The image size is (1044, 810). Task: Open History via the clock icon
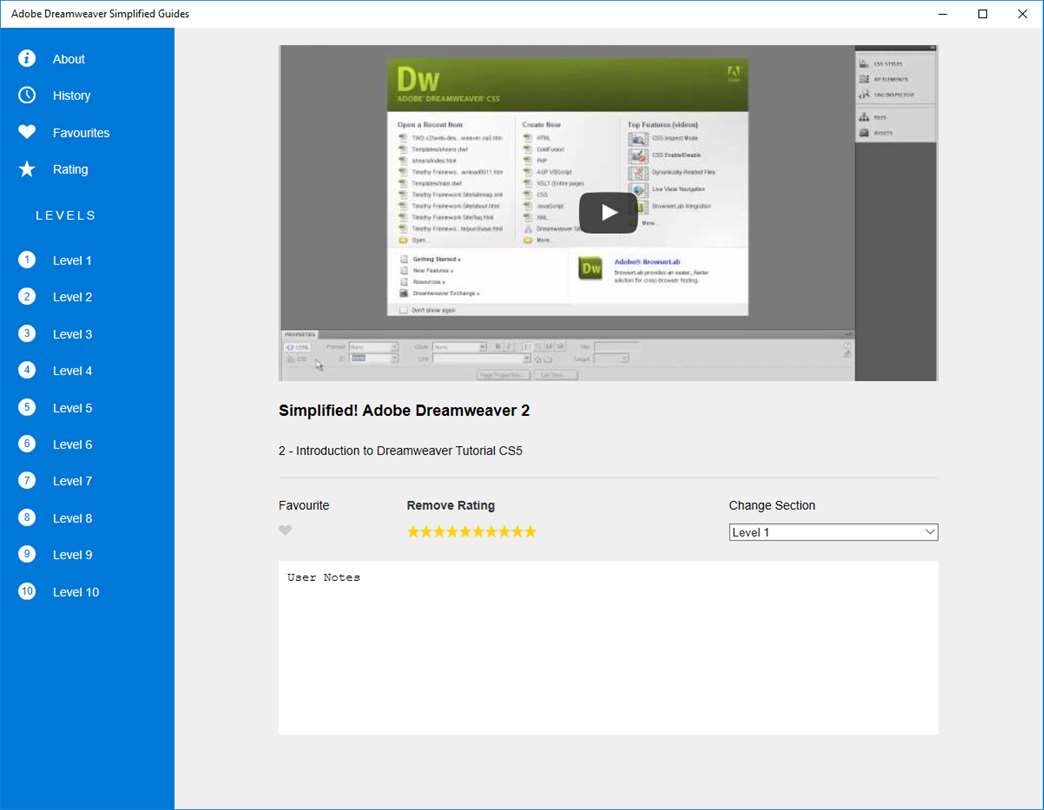point(27,95)
